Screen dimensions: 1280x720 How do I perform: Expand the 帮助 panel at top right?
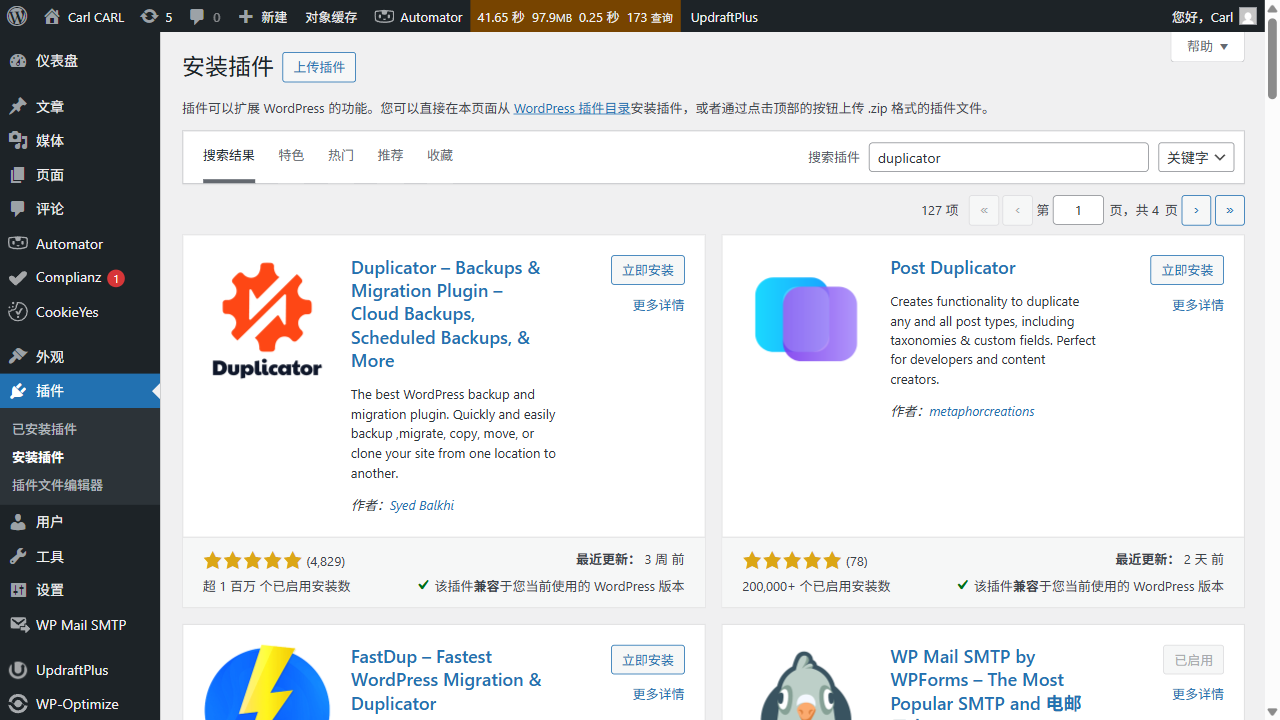[1207, 46]
